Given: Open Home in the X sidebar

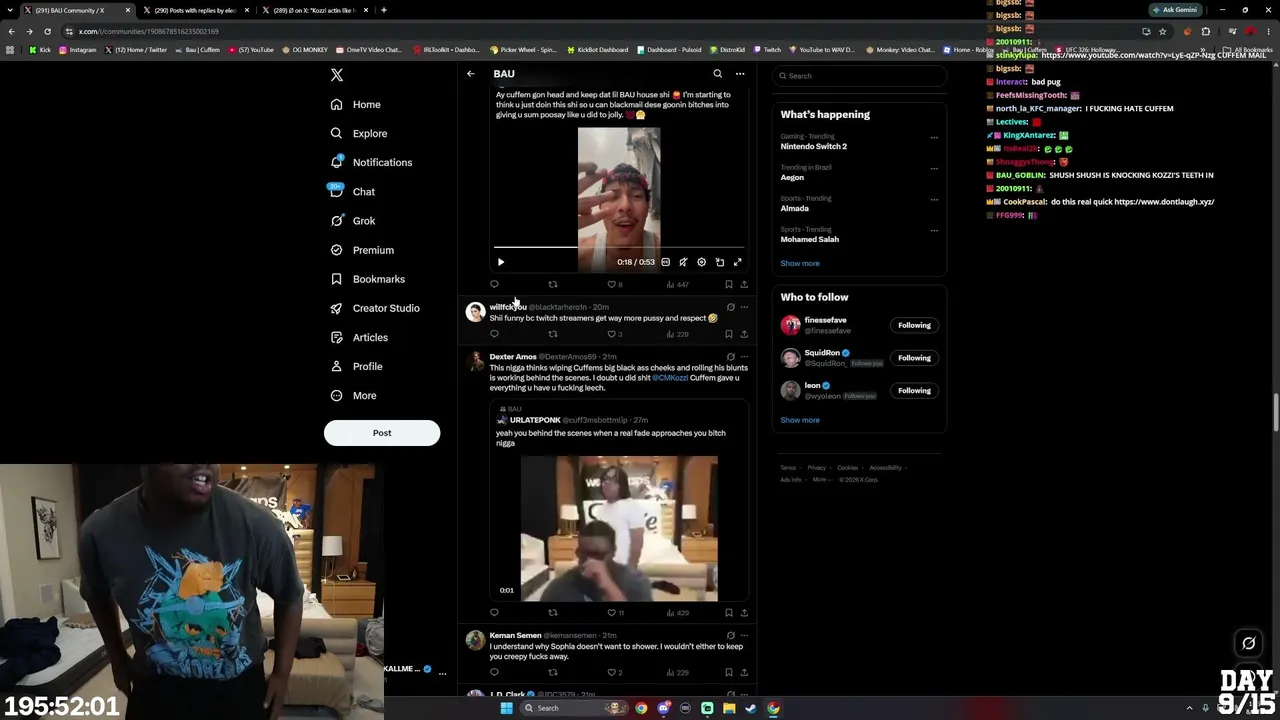Looking at the screenshot, I should 355,105.
